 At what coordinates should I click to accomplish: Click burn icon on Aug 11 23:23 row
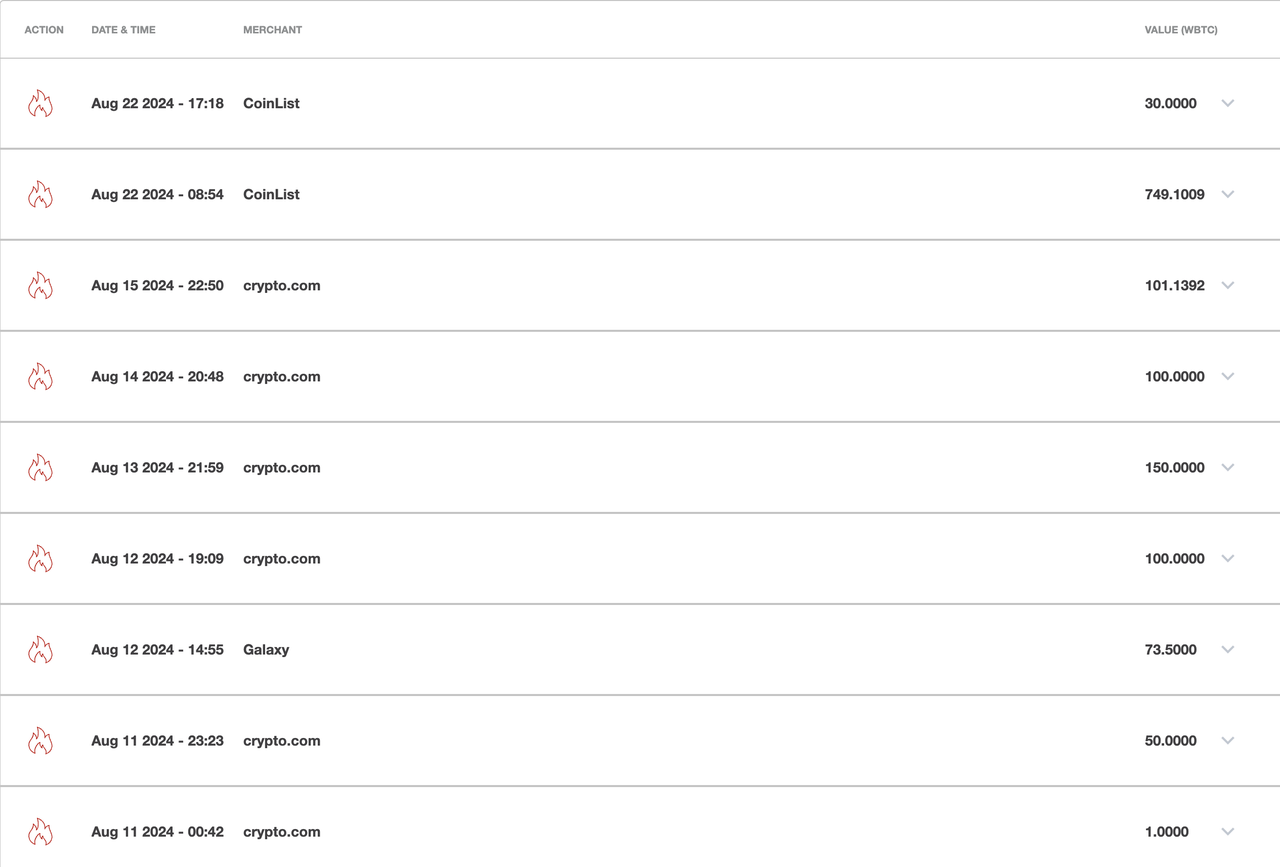40,740
